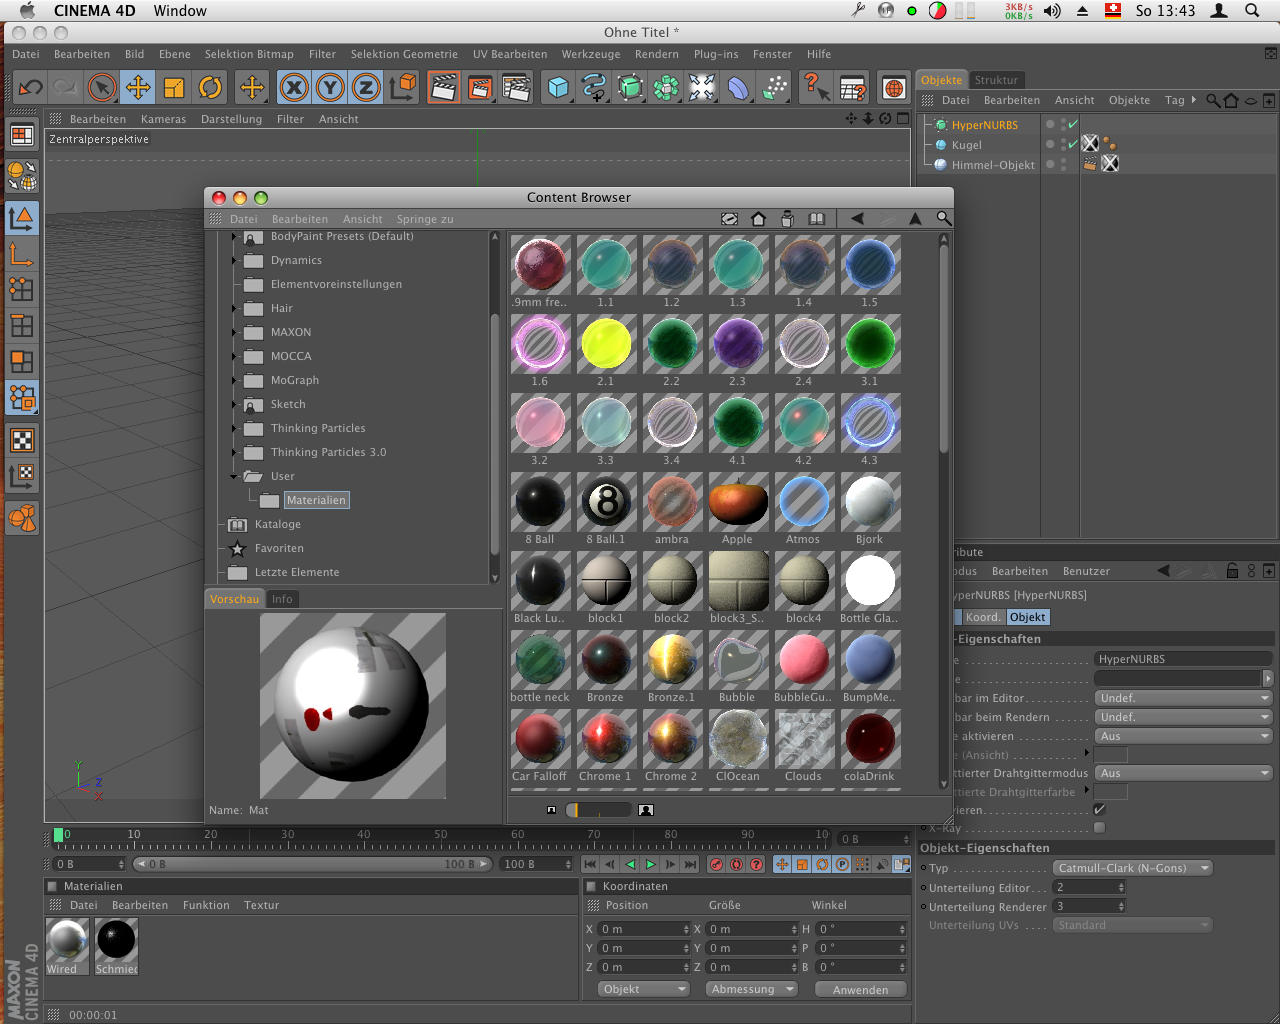Add a HyperNURBS generator from toolbar

[x=630, y=88]
